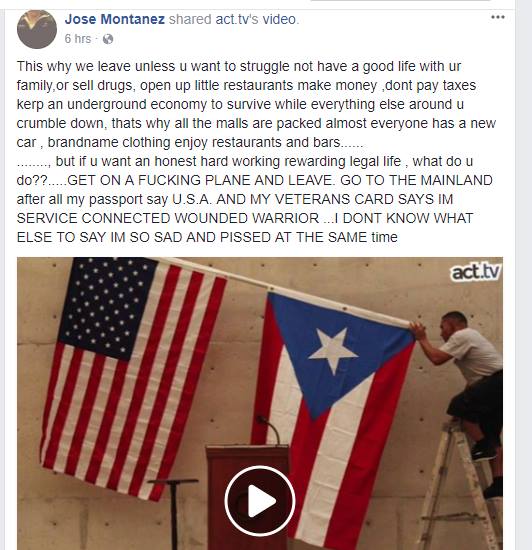532x550 pixels.
Task: Click the globe public privacy icon
Action: pyautogui.click(x=108, y=39)
